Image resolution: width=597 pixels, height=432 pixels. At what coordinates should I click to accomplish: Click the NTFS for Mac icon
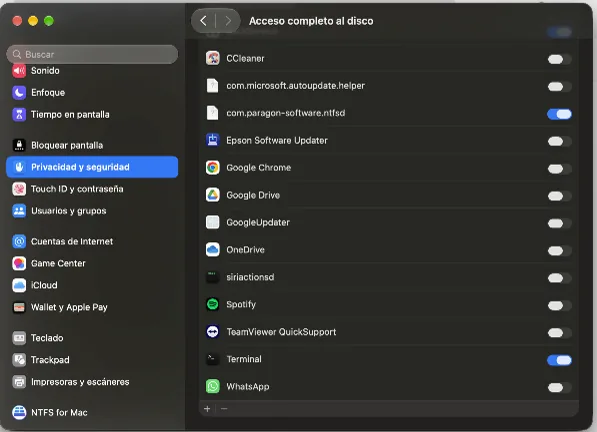pos(19,412)
